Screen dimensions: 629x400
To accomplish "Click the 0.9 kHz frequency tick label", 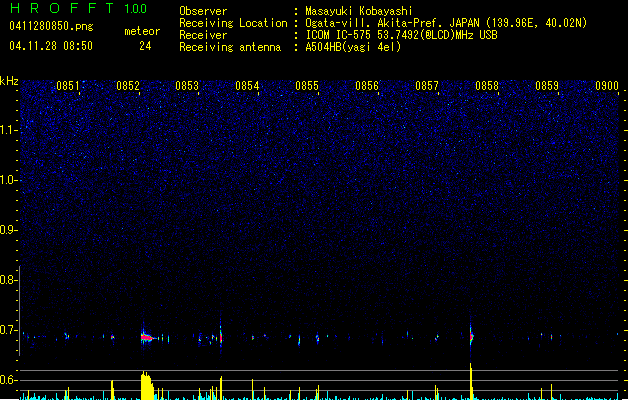I will [x=9, y=230].
